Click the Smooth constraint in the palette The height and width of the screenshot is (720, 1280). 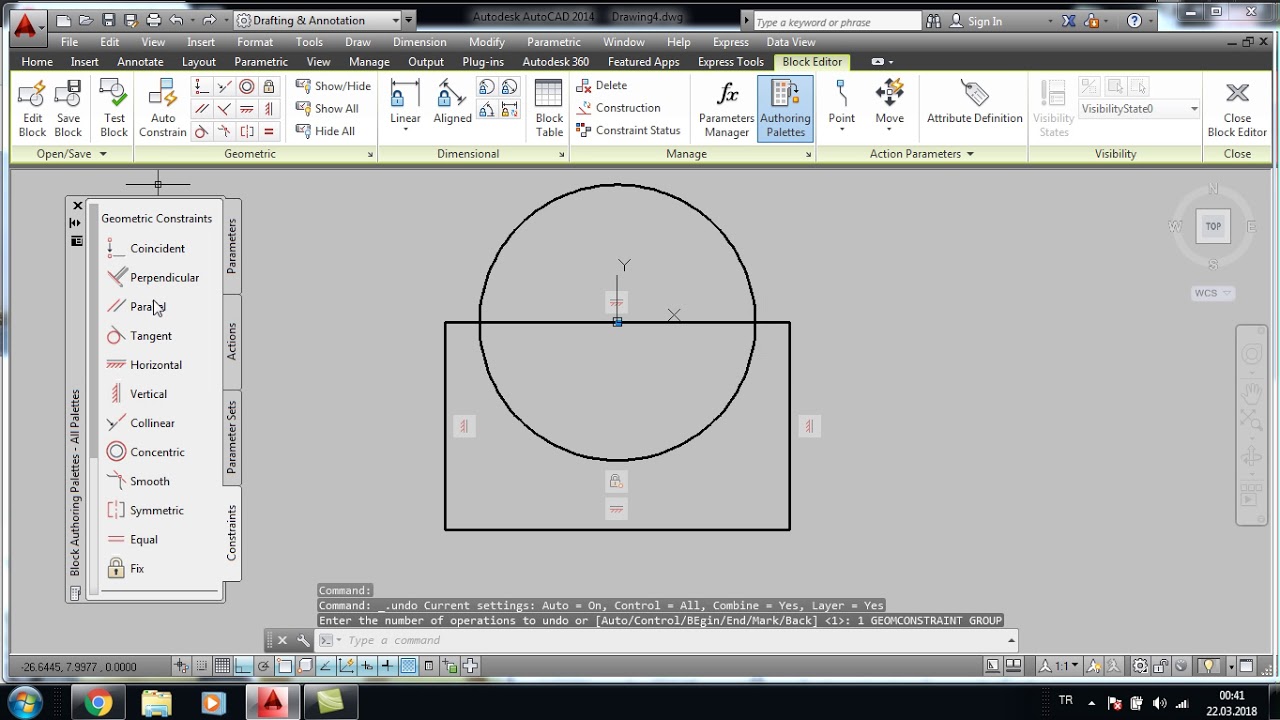point(138,481)
